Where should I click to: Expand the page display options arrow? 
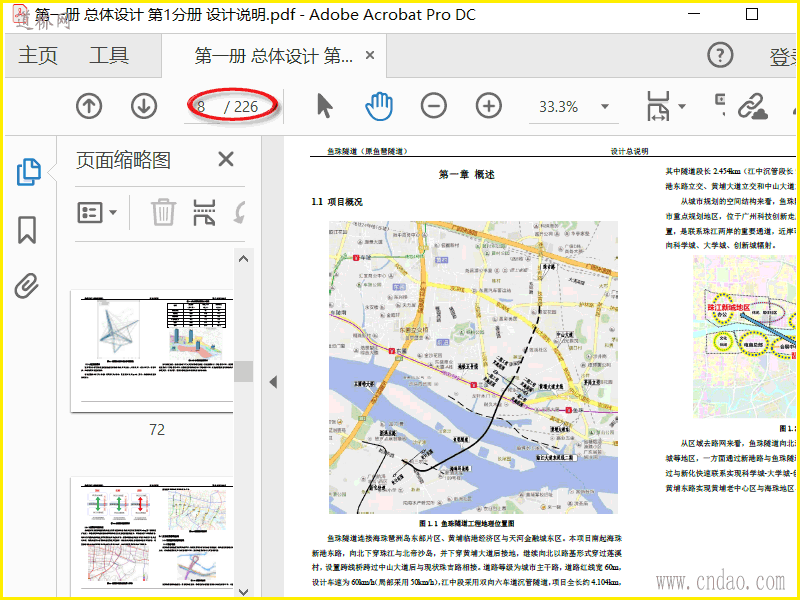tap(682, 107)
